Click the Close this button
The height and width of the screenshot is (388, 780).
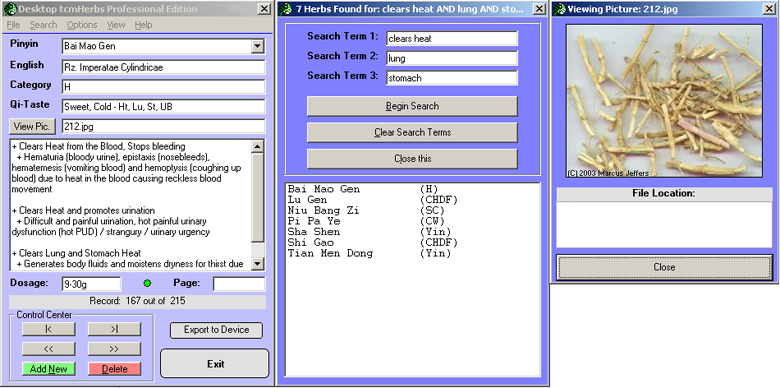pos(412,159)
